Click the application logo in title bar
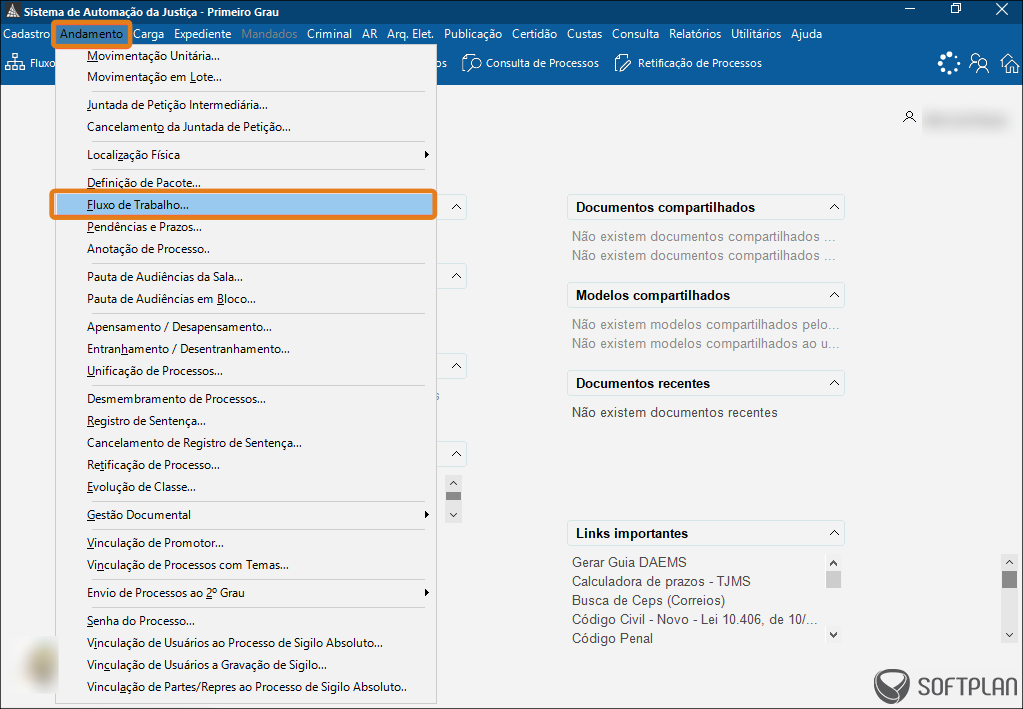 12,11
